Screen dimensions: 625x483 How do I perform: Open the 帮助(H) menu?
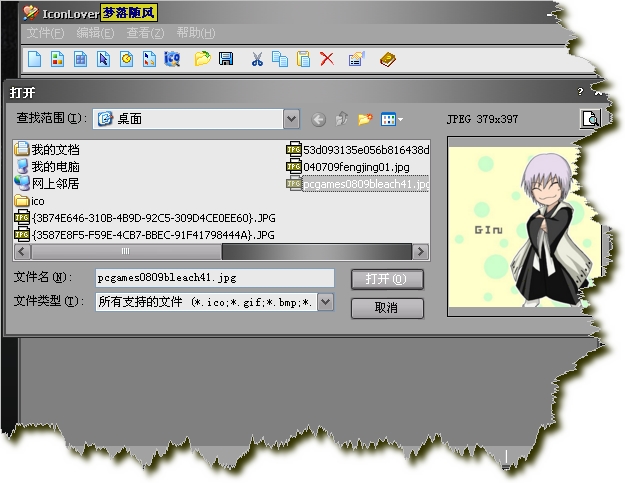point(196,33)
